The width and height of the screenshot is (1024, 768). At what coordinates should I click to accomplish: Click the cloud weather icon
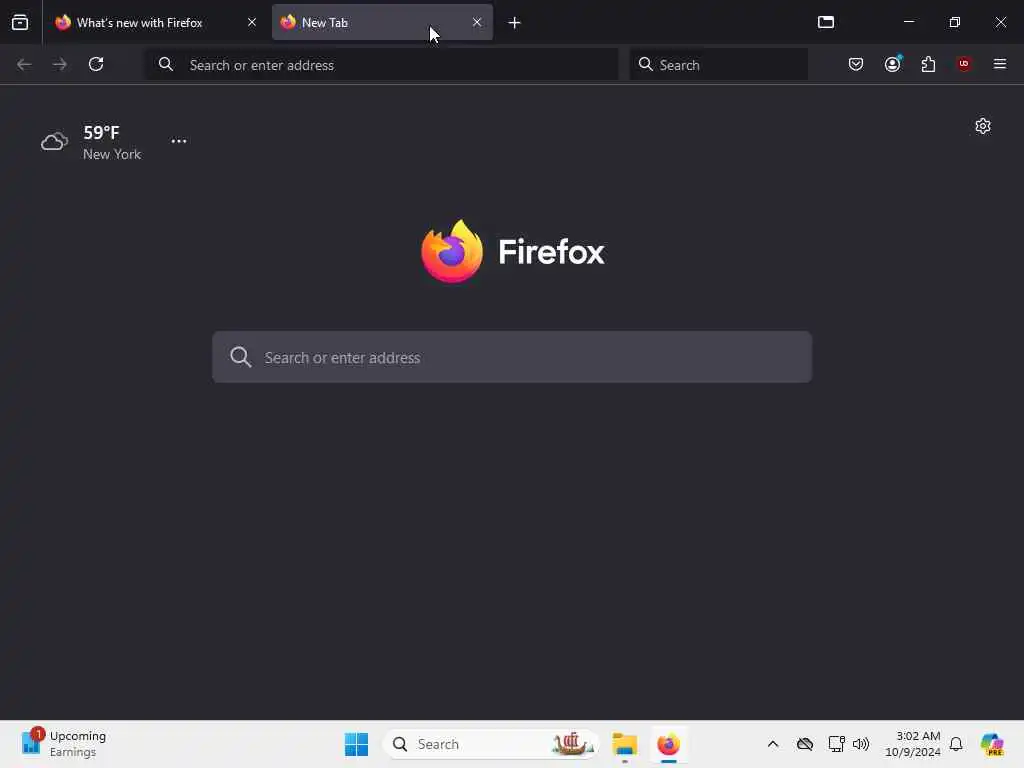[x=55, y=141]
